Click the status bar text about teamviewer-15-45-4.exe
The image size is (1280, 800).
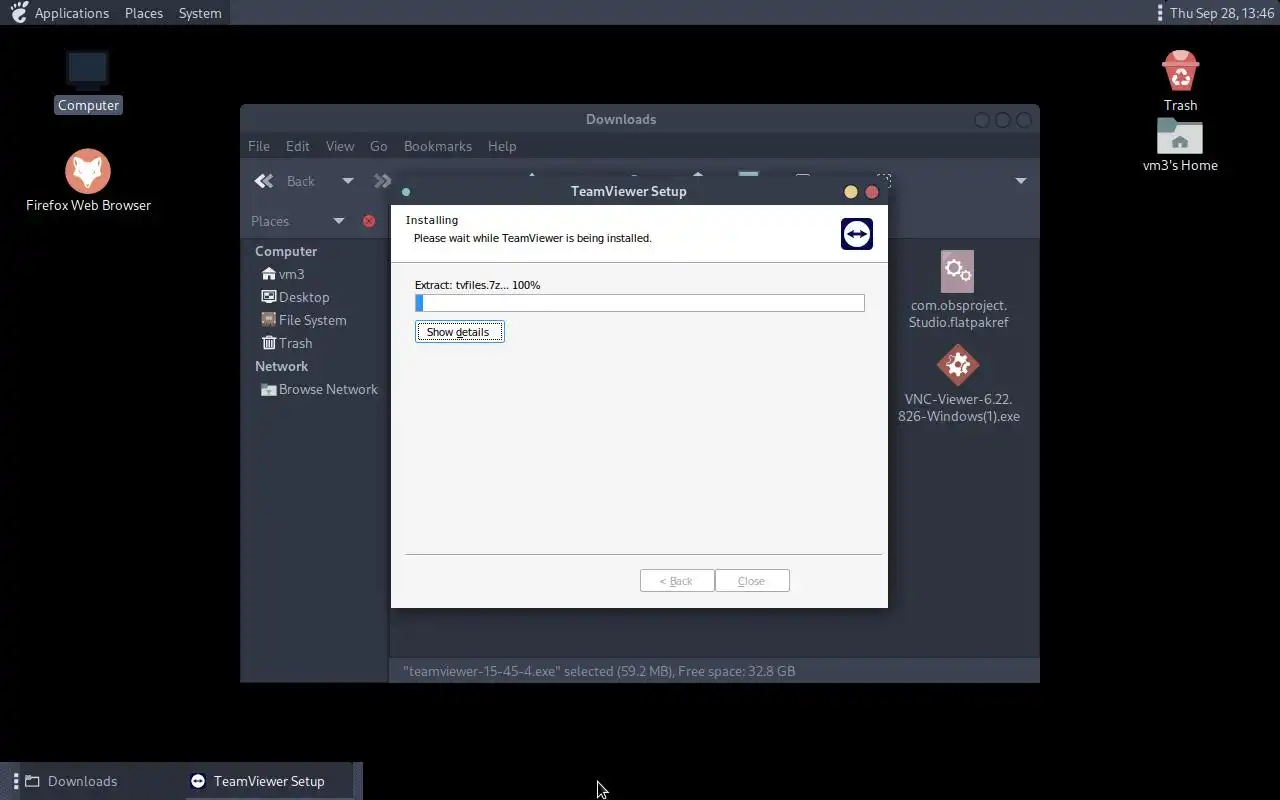599,671
